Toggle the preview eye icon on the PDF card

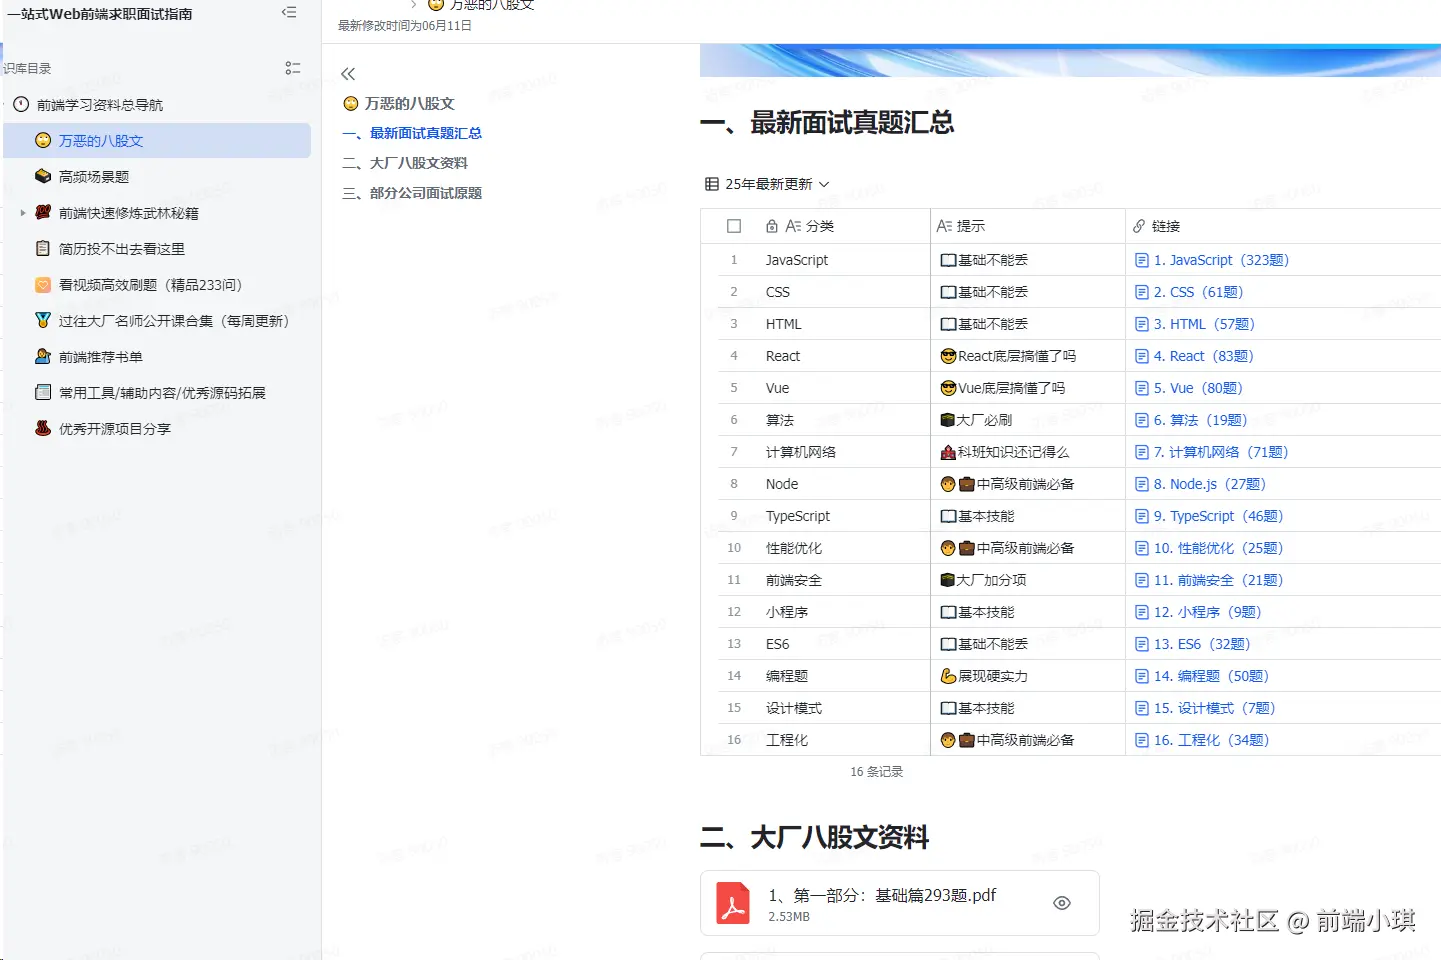1061,902
